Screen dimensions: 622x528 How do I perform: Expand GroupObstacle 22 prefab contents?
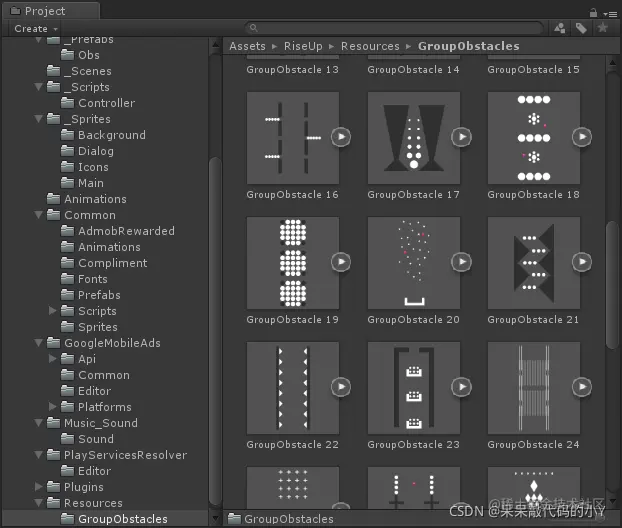click(x=341, y=387)
